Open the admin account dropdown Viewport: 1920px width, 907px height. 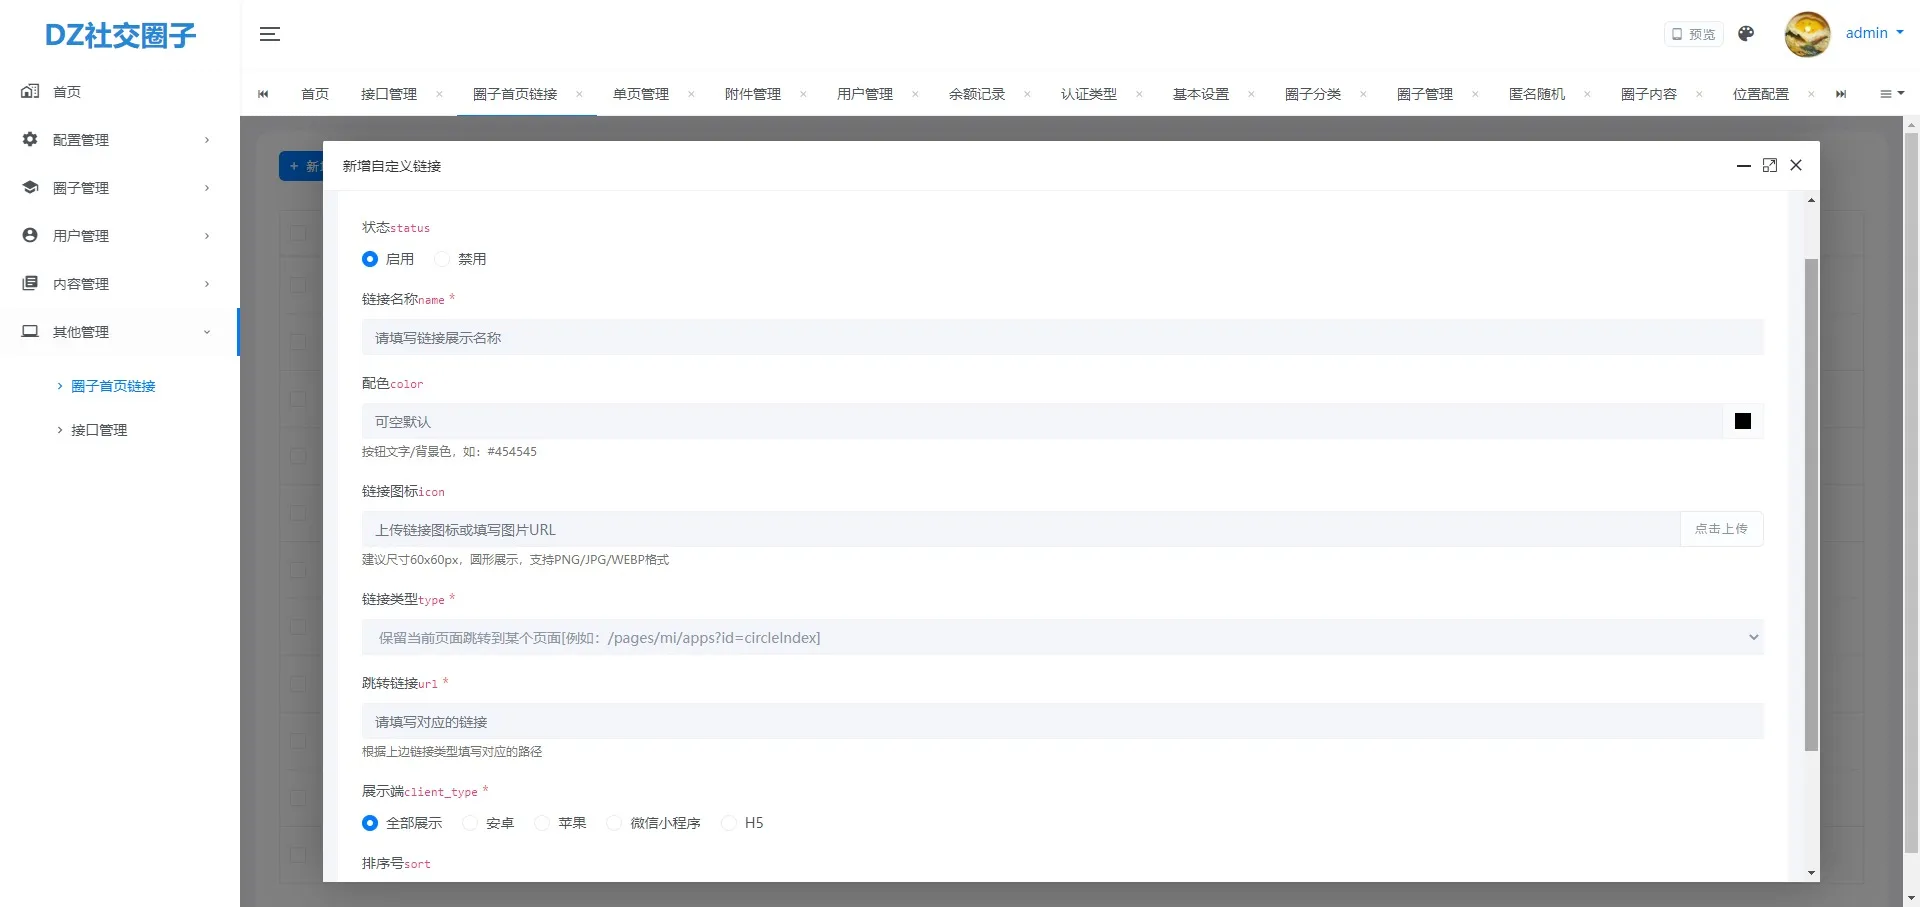1871,33
